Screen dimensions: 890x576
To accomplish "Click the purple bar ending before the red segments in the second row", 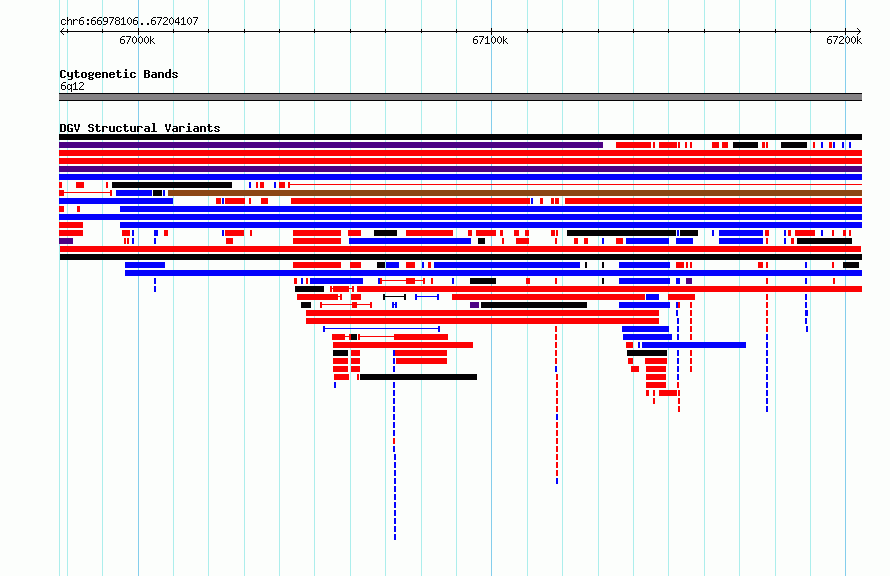I will [331, 145].
